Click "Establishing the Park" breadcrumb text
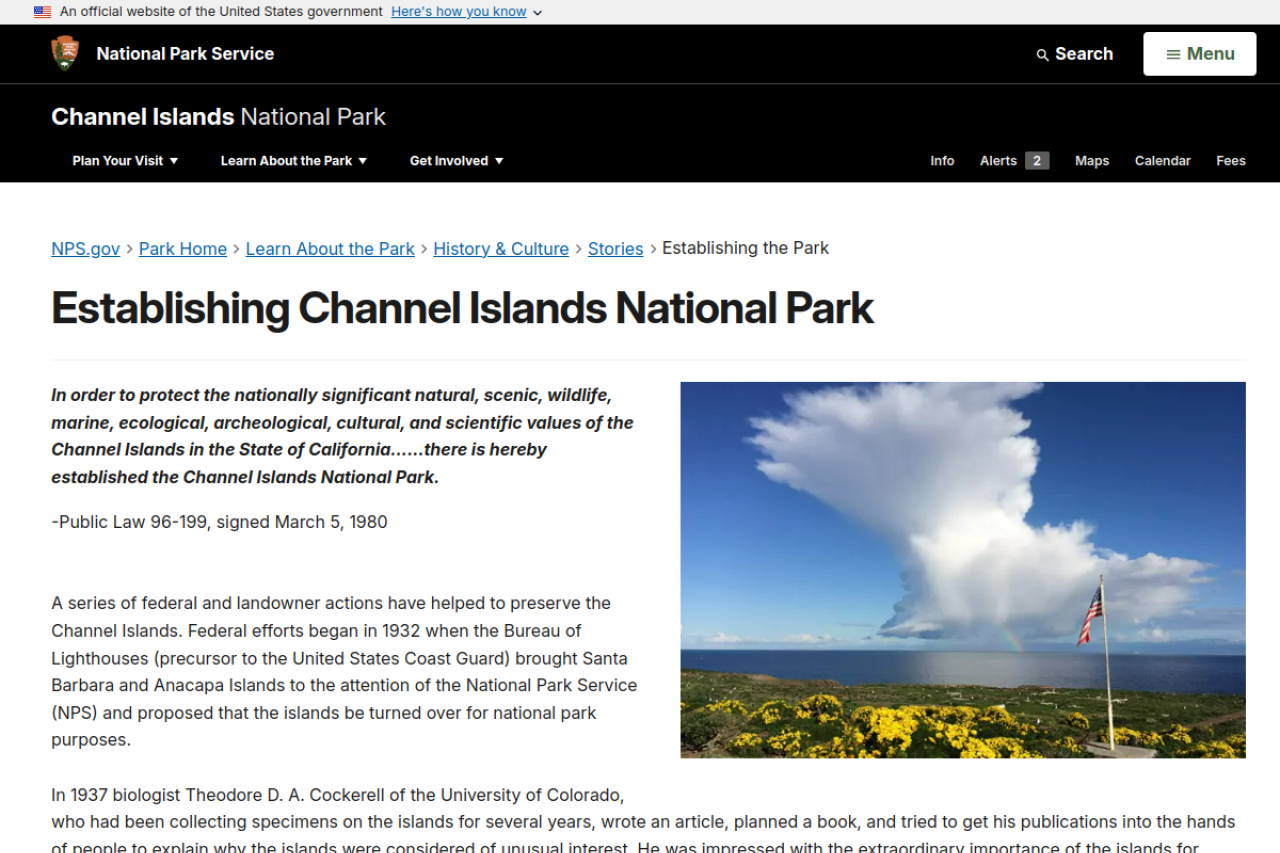 tap(745, 248)
